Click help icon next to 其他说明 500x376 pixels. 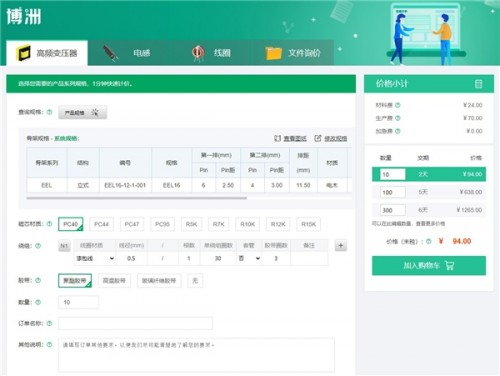pyautogui.click(x=49, y=344)
